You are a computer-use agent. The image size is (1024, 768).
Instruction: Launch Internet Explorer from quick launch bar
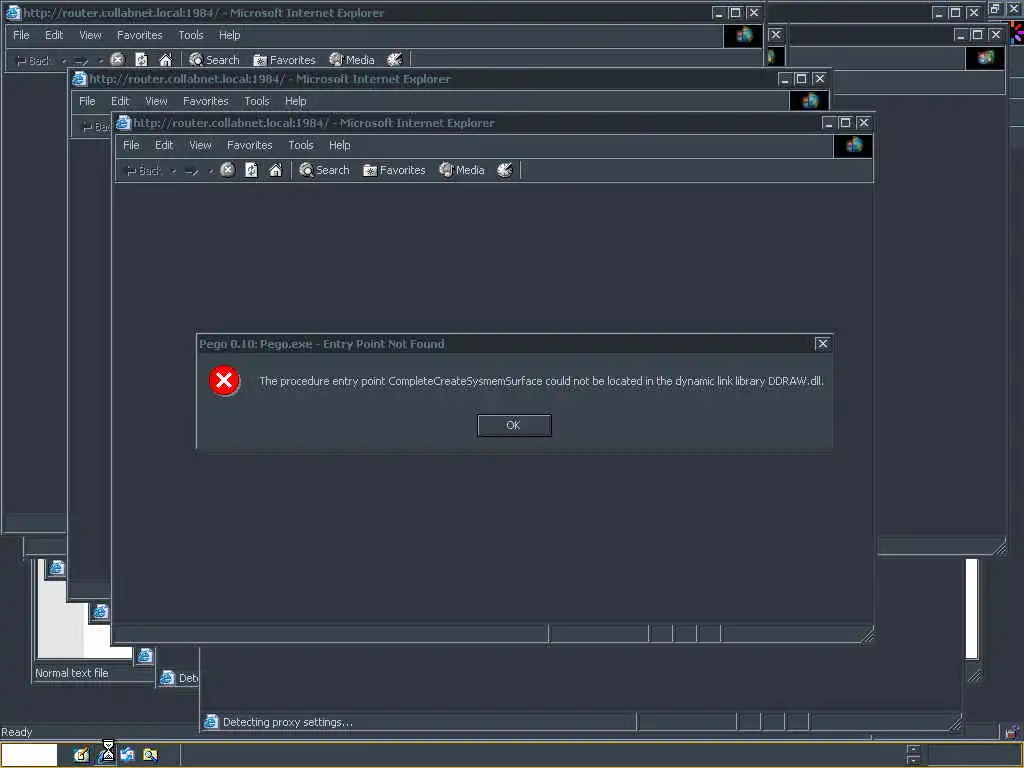[106, 754]
